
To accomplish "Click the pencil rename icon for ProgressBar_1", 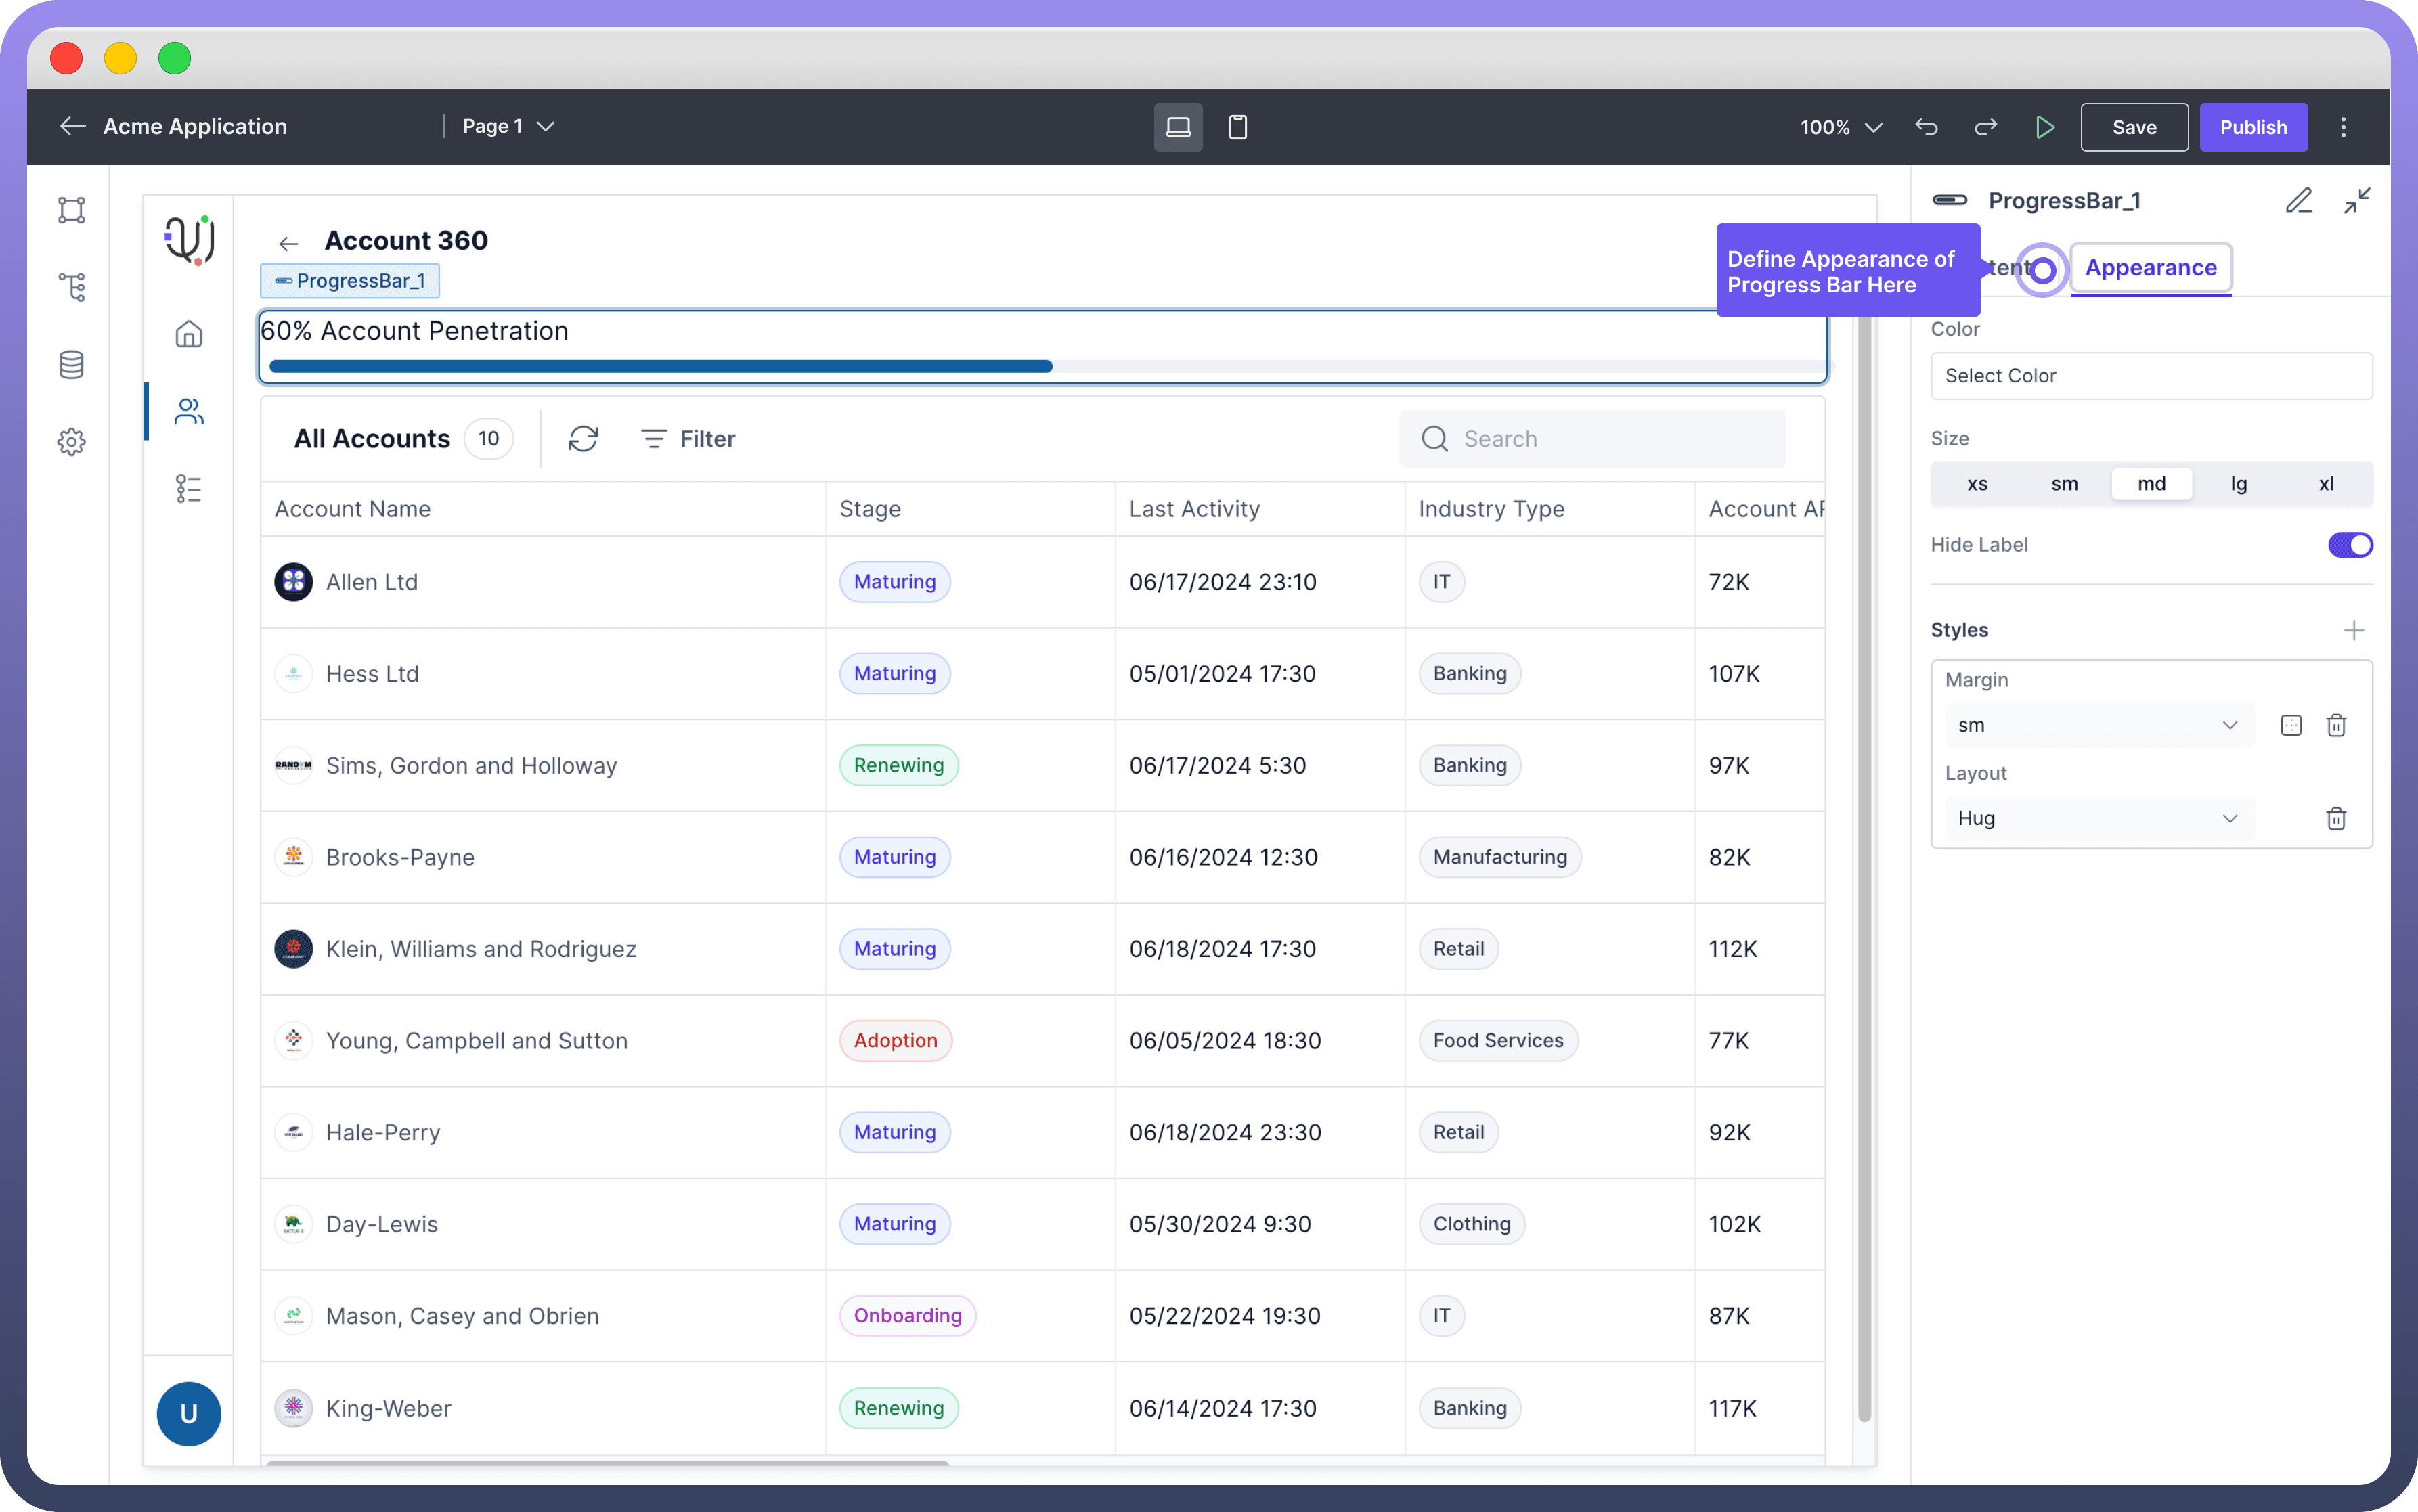I will point(2298,201).
